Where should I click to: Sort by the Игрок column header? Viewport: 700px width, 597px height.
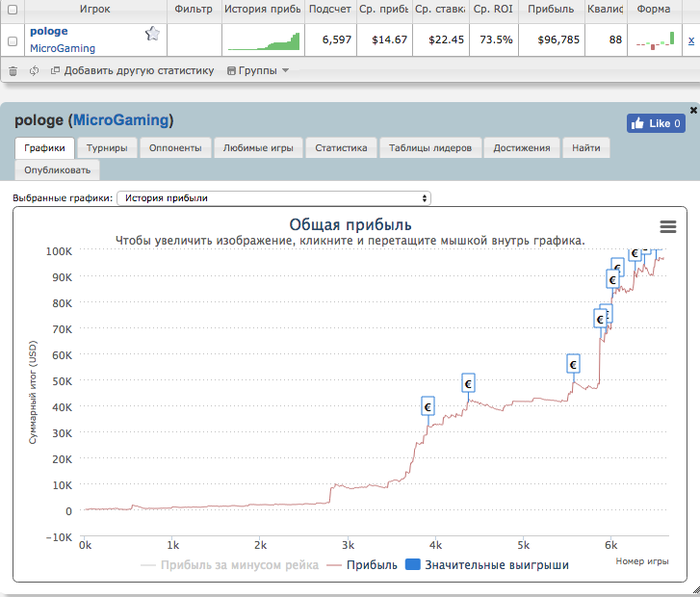pyautogui.click(x=95, y=9)
